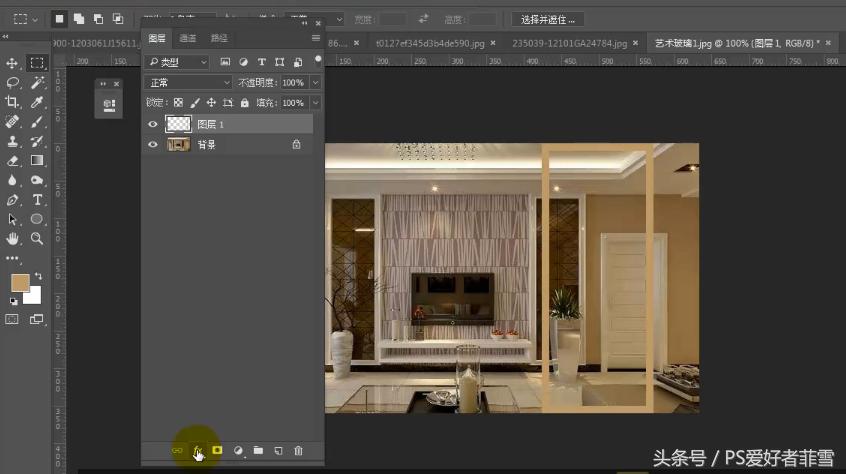The width and height of the screenshot is (846, 474).
Task: Select the Healing Brush tool
Action: point(12,121)
